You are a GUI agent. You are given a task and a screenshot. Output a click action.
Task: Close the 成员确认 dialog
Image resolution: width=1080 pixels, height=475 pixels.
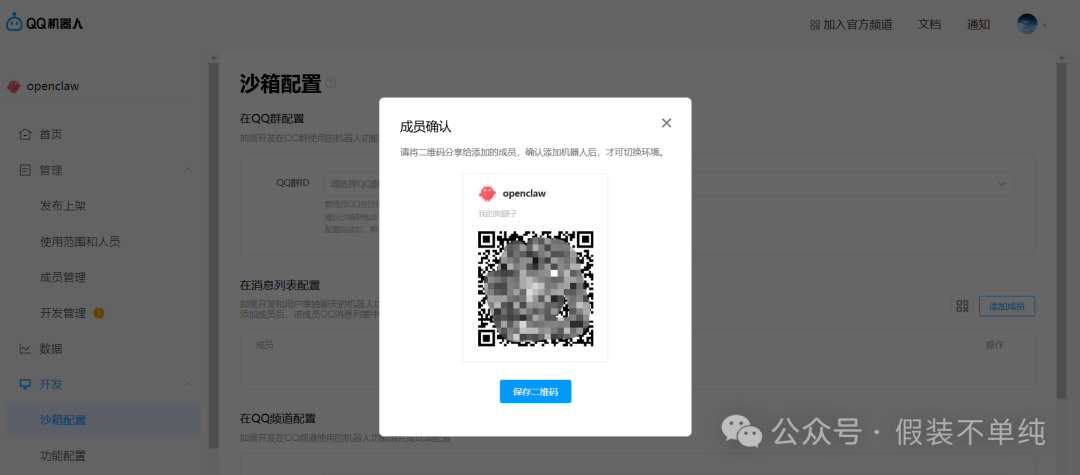tap(666, 123)
